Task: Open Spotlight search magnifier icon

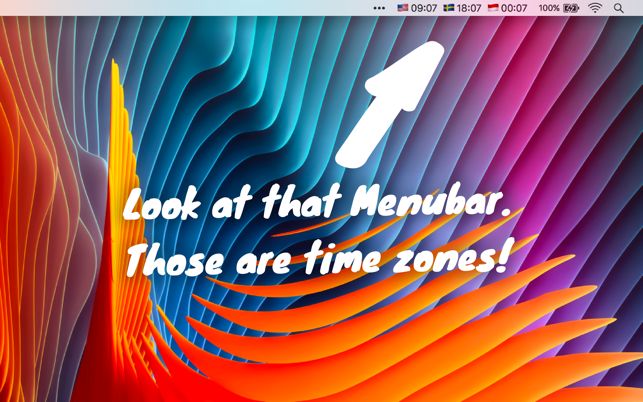Action: (x=619, y=8)
